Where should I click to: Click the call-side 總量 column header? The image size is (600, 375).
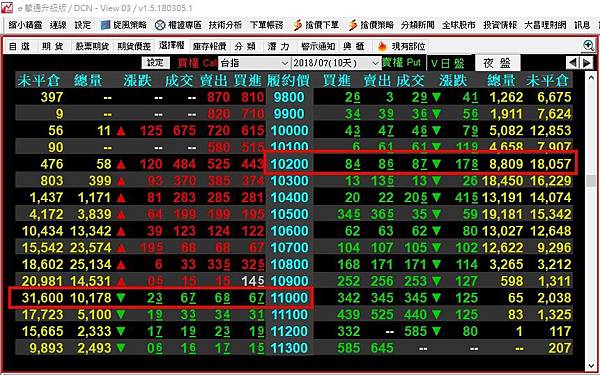pyautogui.click(x=88, y=81)
